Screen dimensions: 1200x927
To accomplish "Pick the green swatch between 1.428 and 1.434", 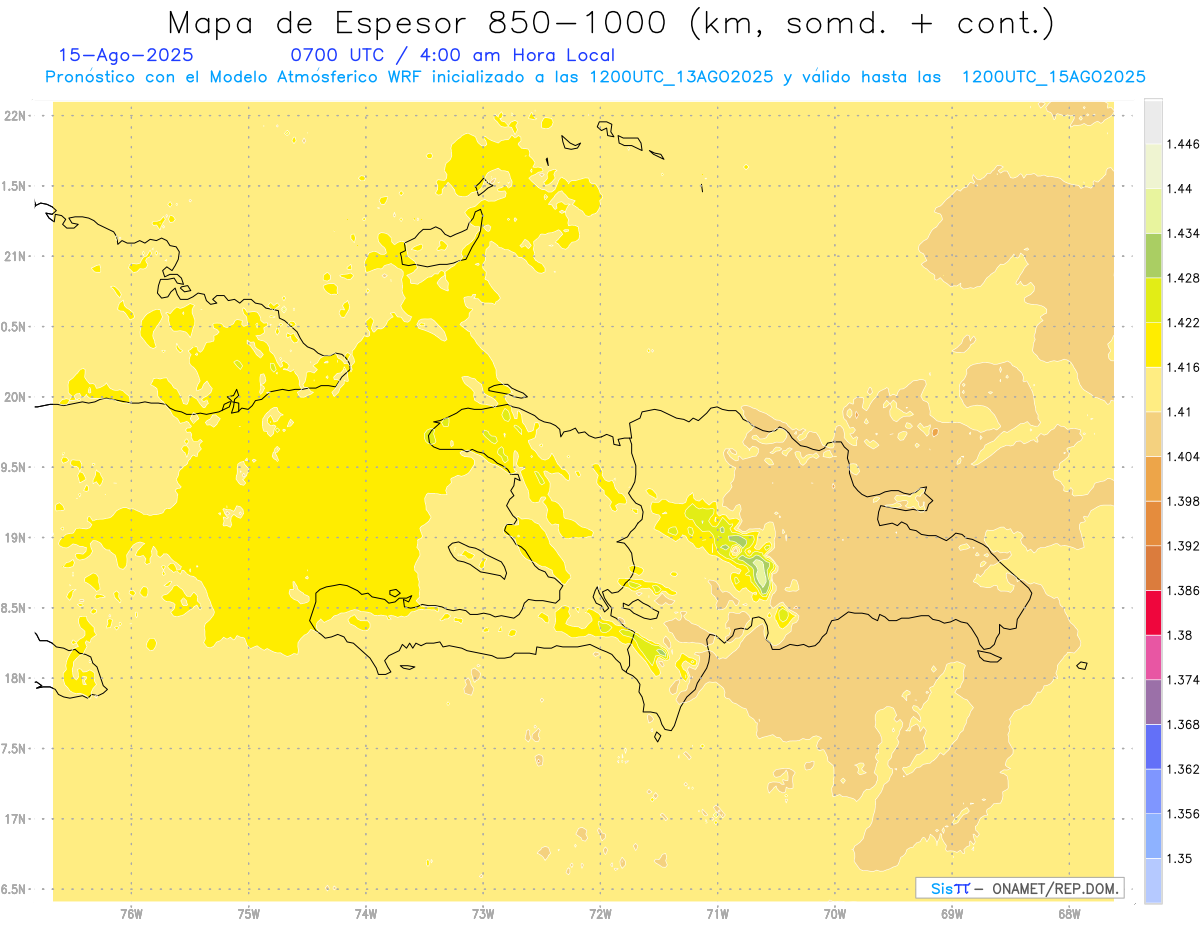I will pos(1153,255).
